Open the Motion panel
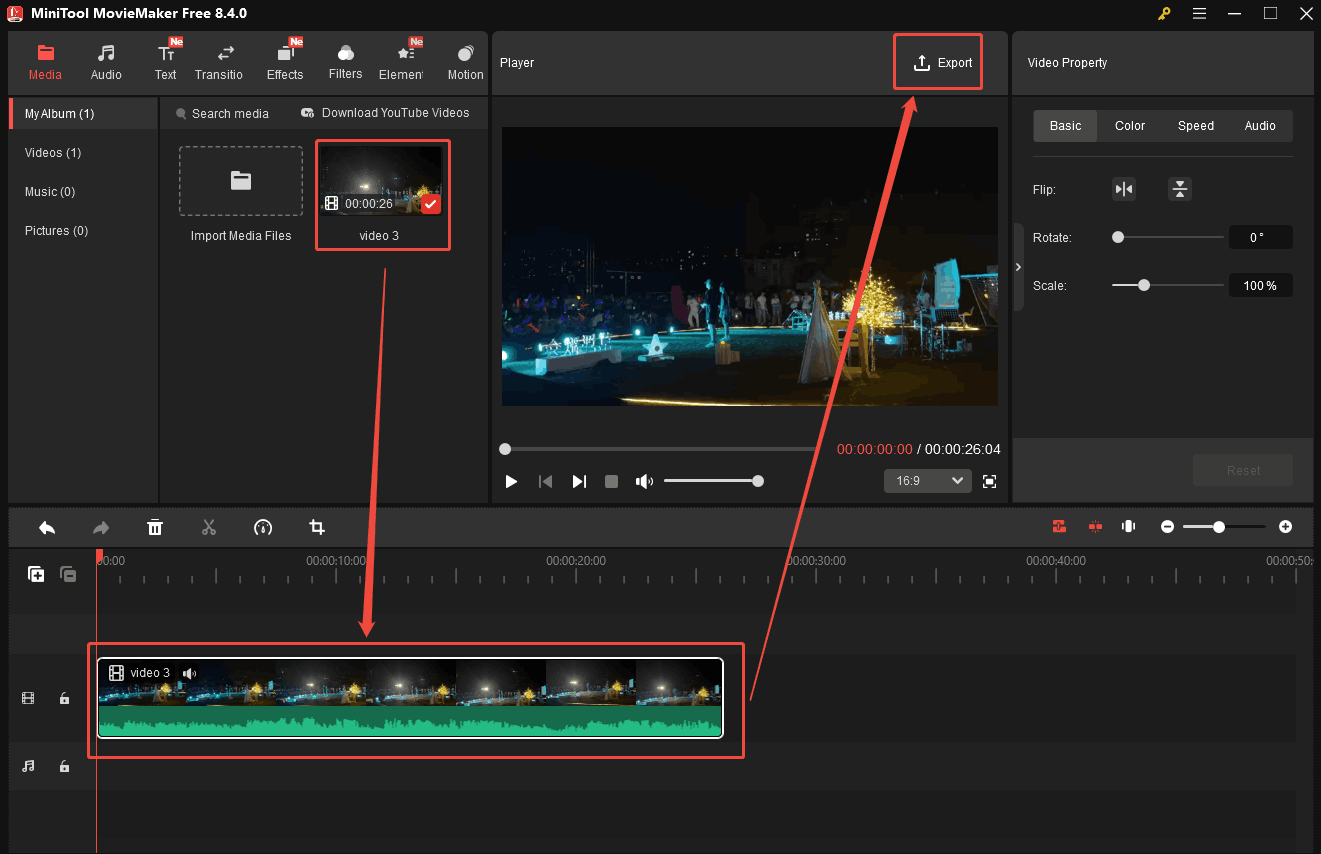 pos(465,60)
